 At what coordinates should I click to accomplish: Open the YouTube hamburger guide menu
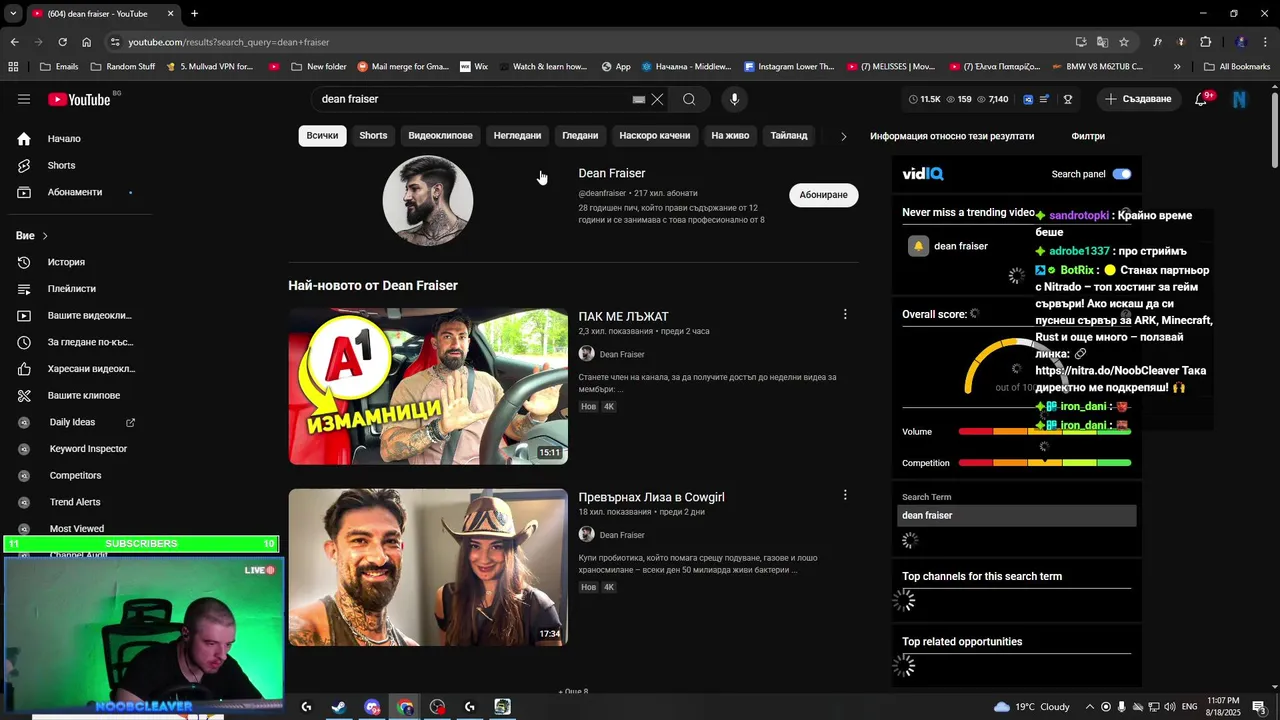click(24, 99)
